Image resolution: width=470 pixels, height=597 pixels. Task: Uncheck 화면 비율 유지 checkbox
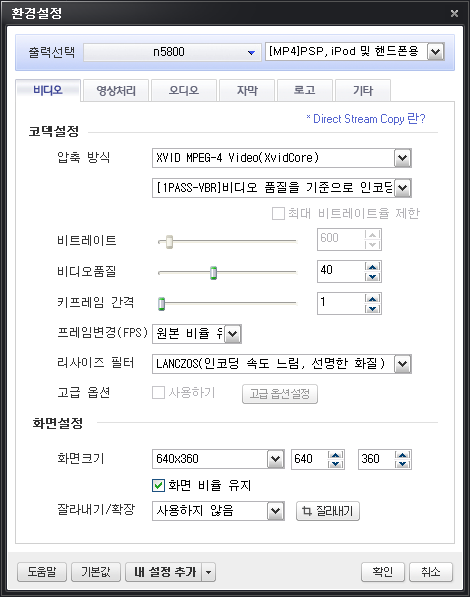158,485
